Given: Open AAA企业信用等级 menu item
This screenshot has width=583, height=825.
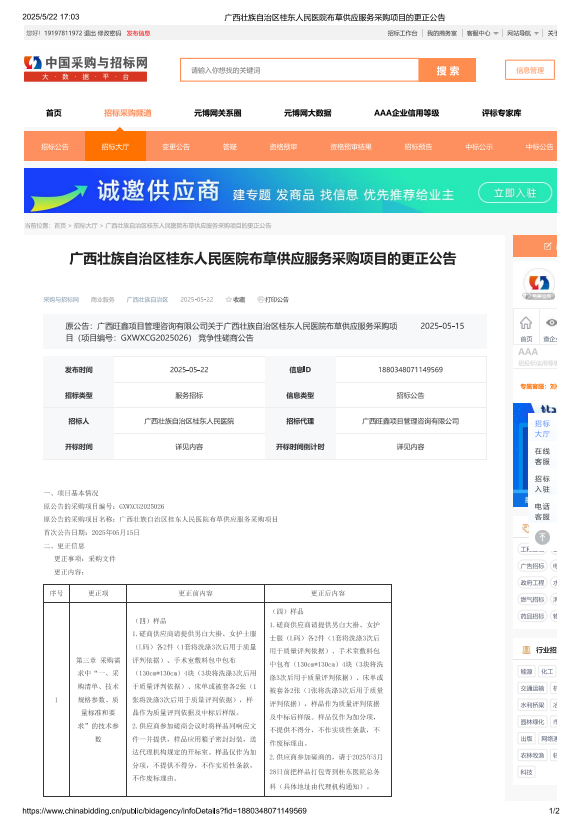Looking at the screenshot, I should tap(407, 113).
